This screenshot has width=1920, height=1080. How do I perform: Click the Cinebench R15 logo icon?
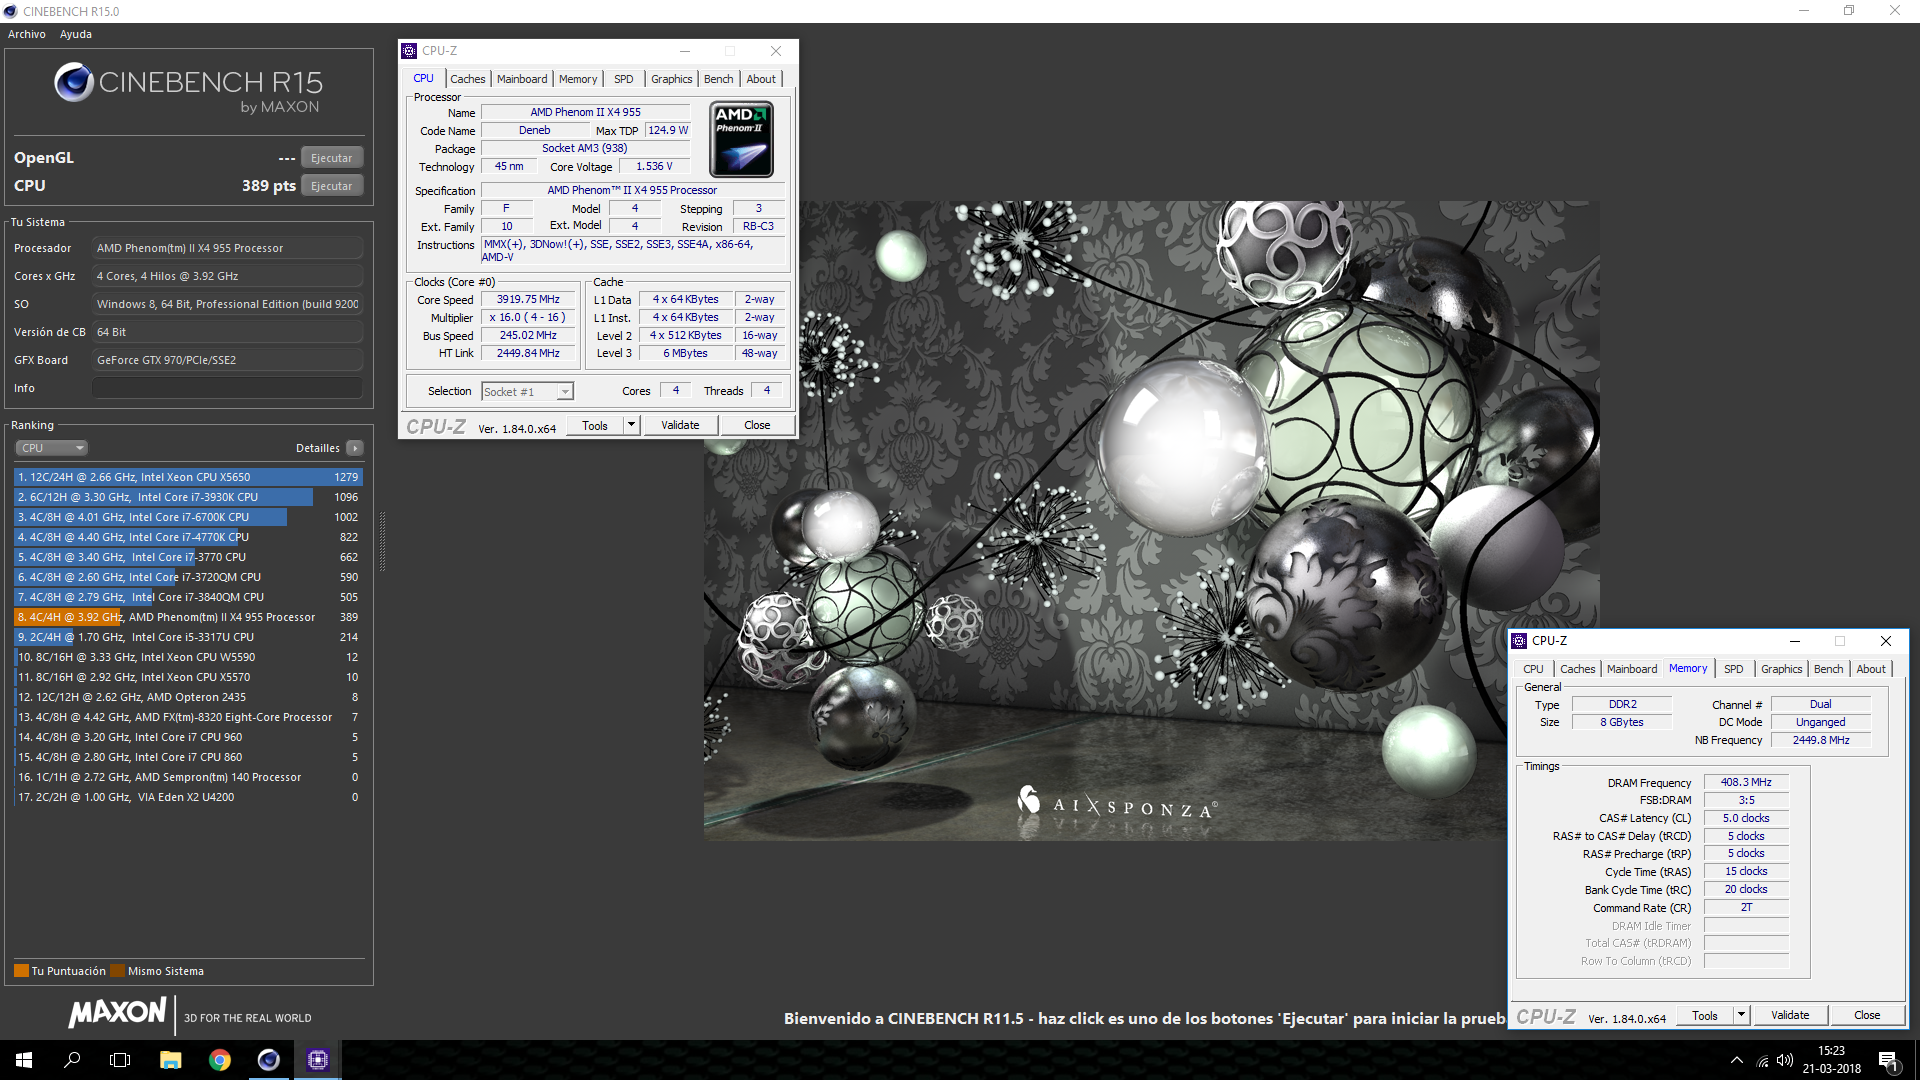74,83
